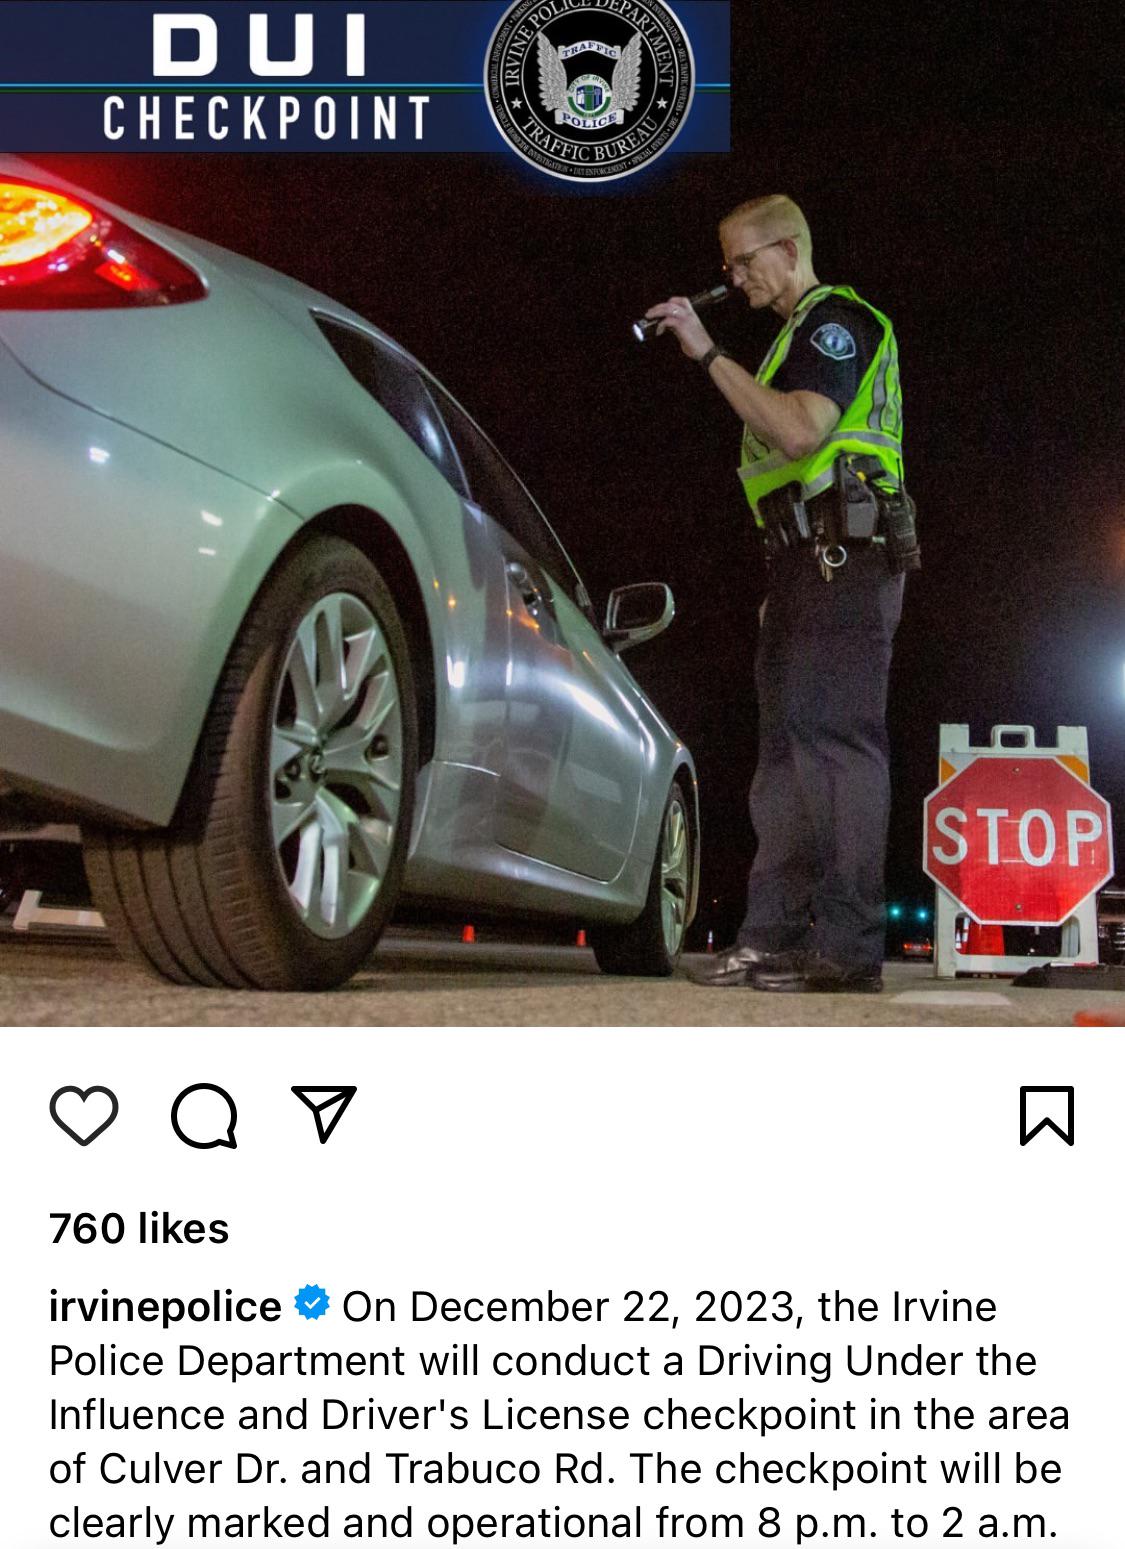Screen dimensions: 1125x1549
Task: Tap the caption text about checkpoint
Action: click(x=559, y=1414)
